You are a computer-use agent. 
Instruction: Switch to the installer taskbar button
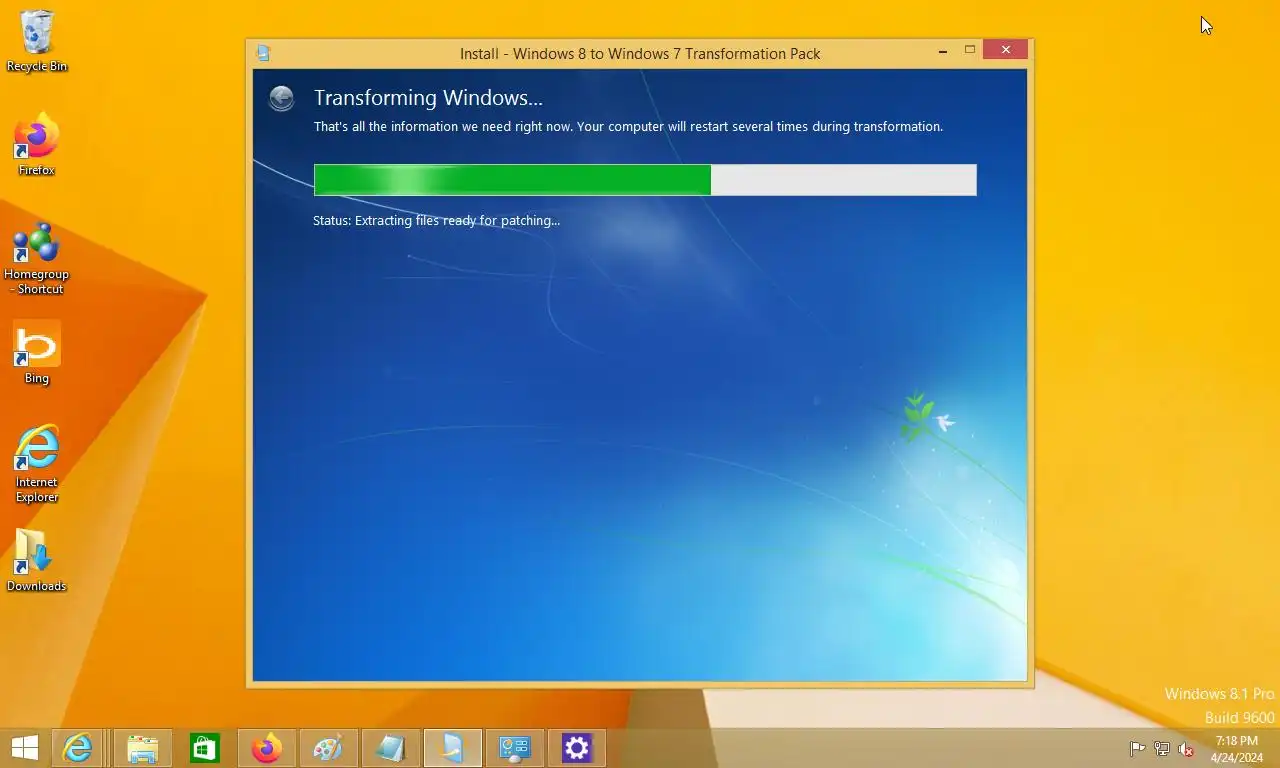(453, 748)
